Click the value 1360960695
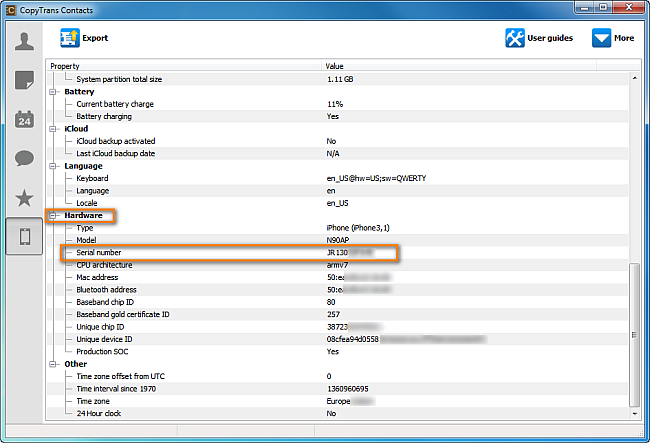 pos(348,389)
